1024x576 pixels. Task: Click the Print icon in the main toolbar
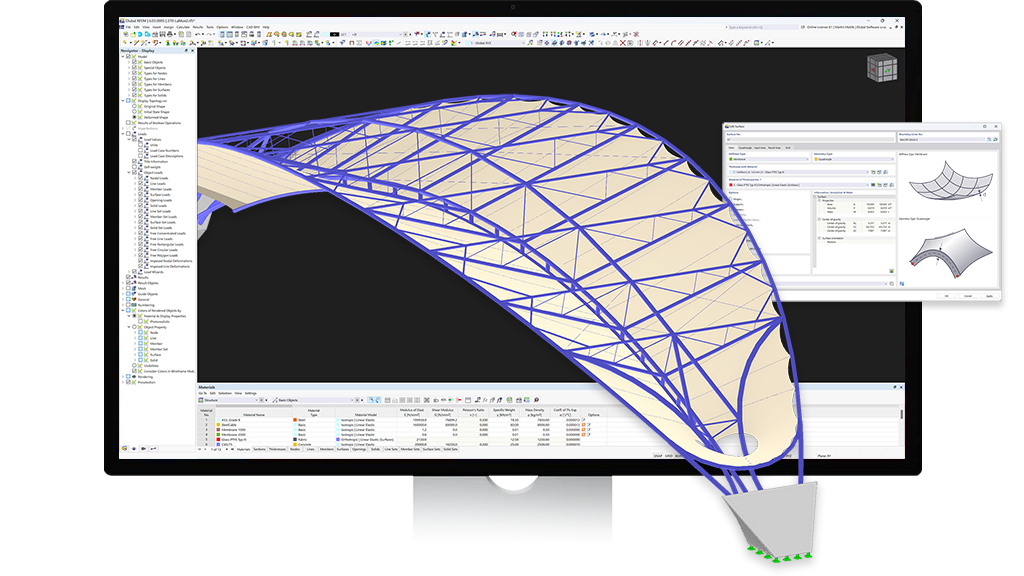point(170,34)
